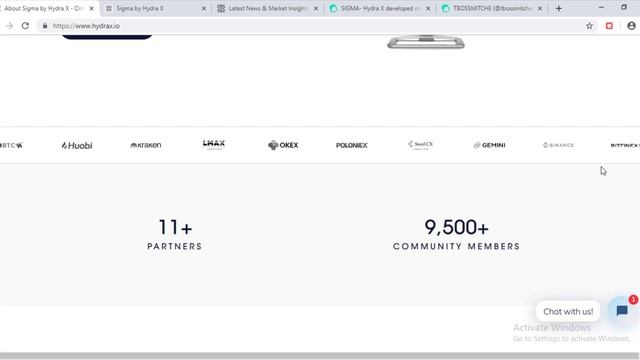Click the horizontal scrollbar at bottom

click(x=319, y=356)
